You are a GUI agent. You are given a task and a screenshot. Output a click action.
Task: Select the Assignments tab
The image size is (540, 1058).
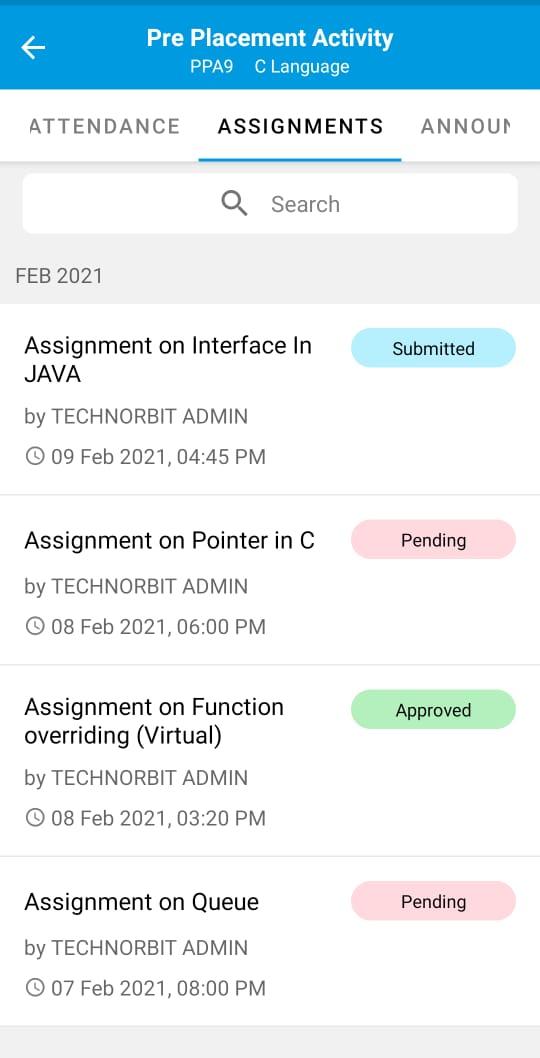[300, 126]
